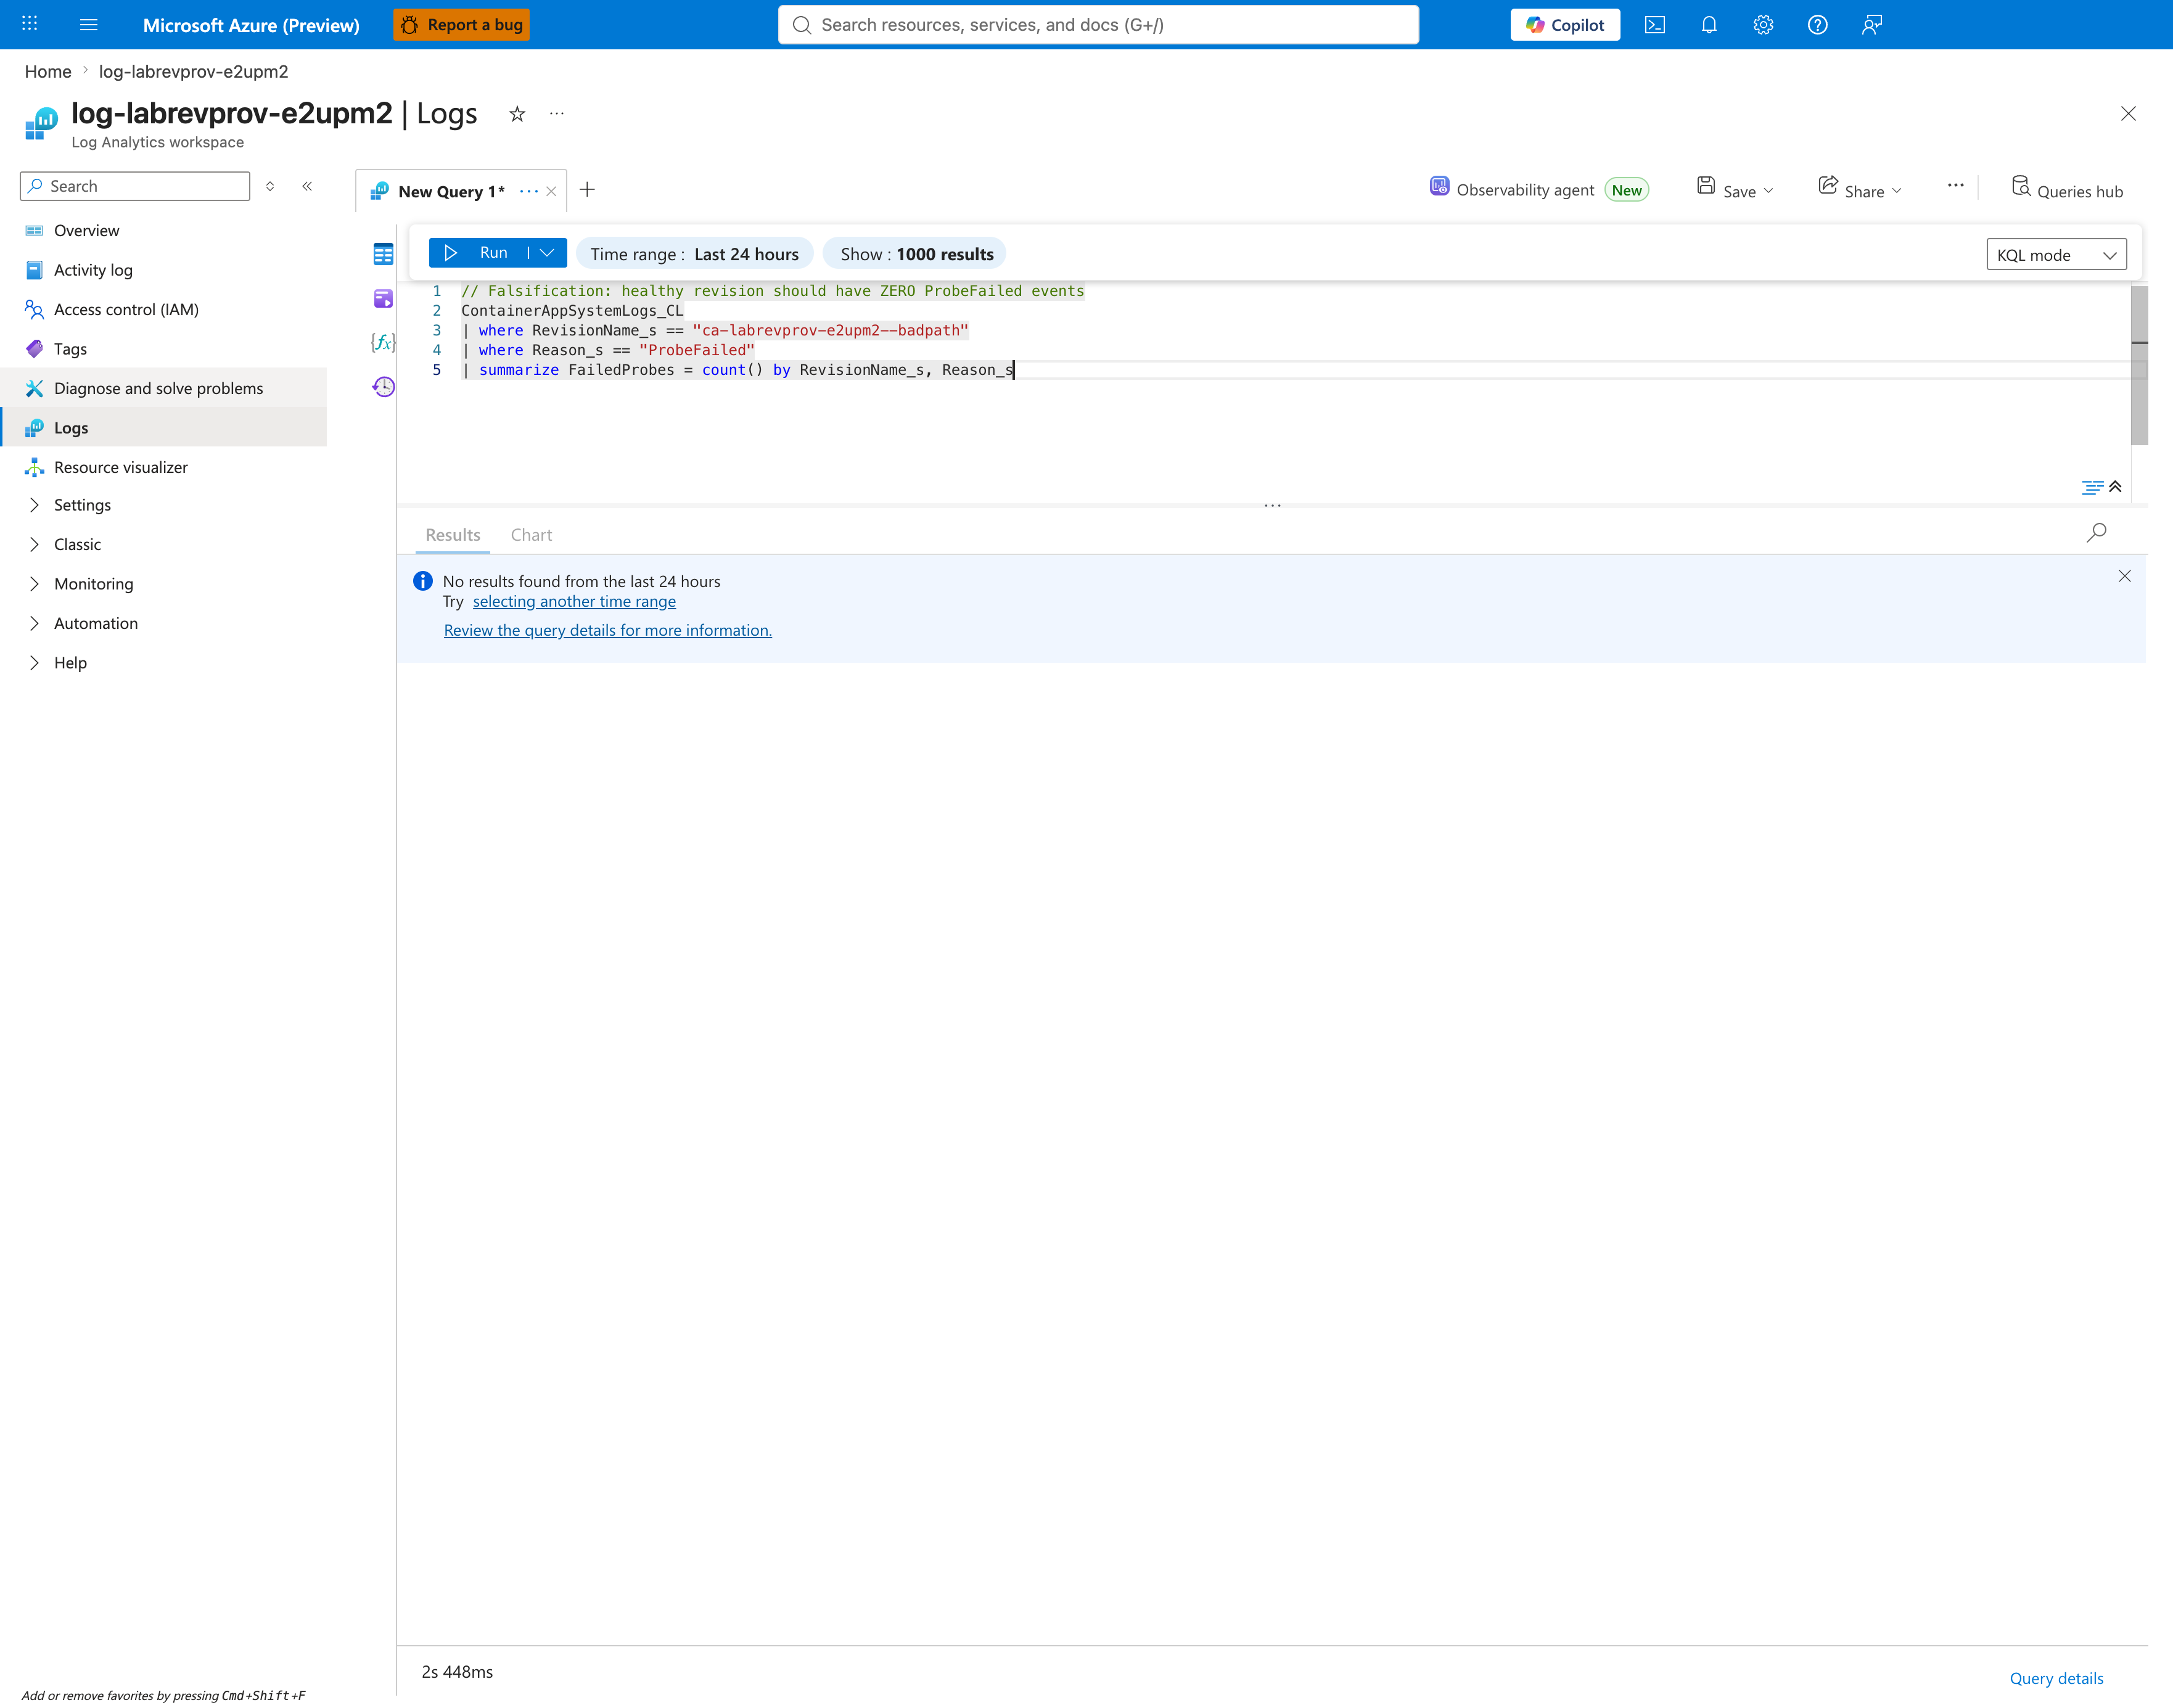Open the KQL mode dropdown
Image resolution: width=2173 pixels, height=1708 pixels.
(x=2056, y=255)
